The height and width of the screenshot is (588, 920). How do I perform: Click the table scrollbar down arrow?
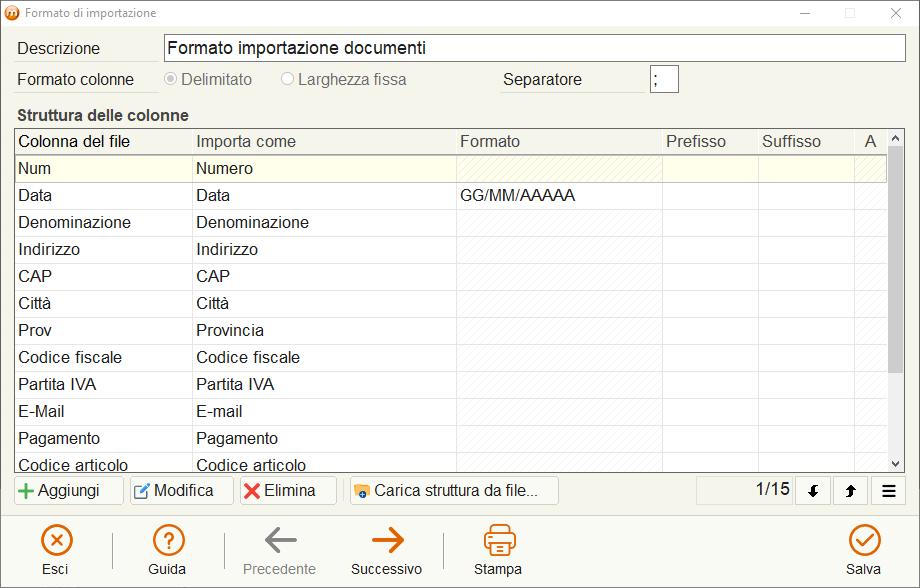[x=895, y=464]
